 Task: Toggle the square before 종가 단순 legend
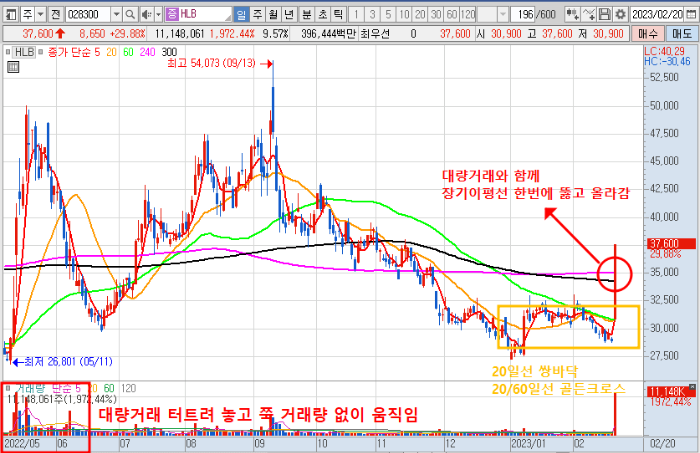(x=41, y=52)
